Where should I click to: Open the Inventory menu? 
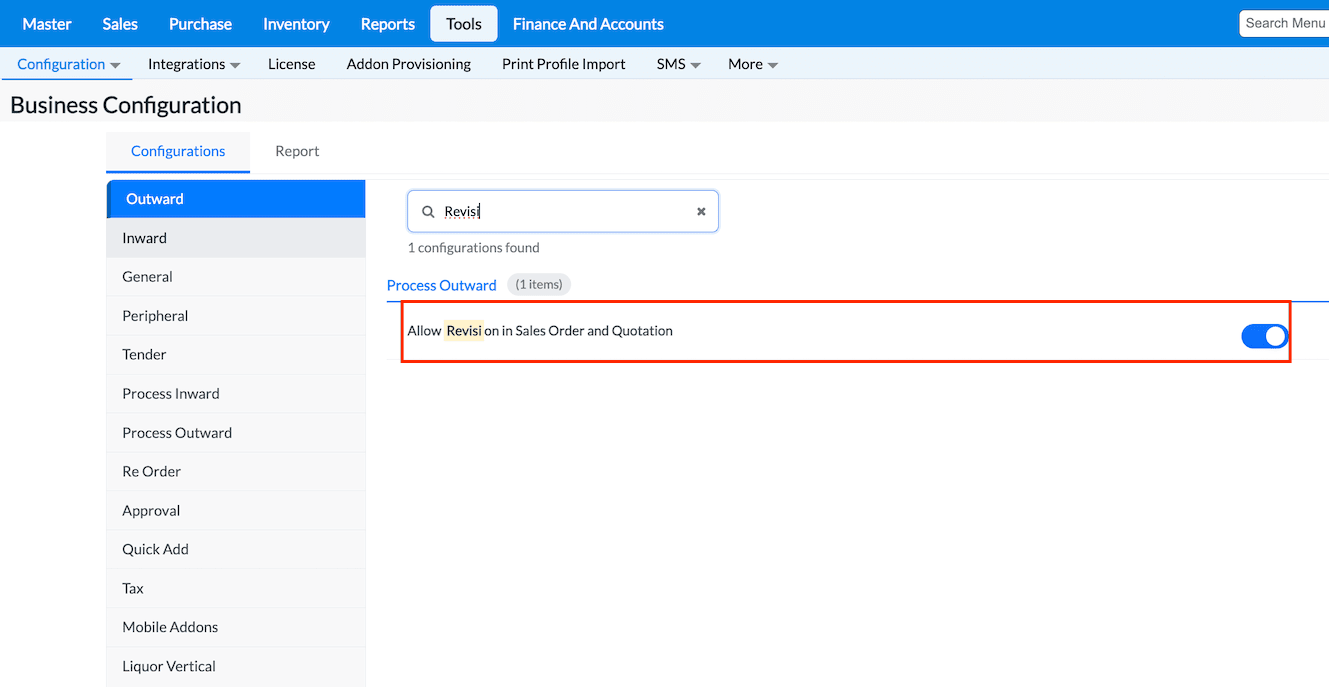296,23
